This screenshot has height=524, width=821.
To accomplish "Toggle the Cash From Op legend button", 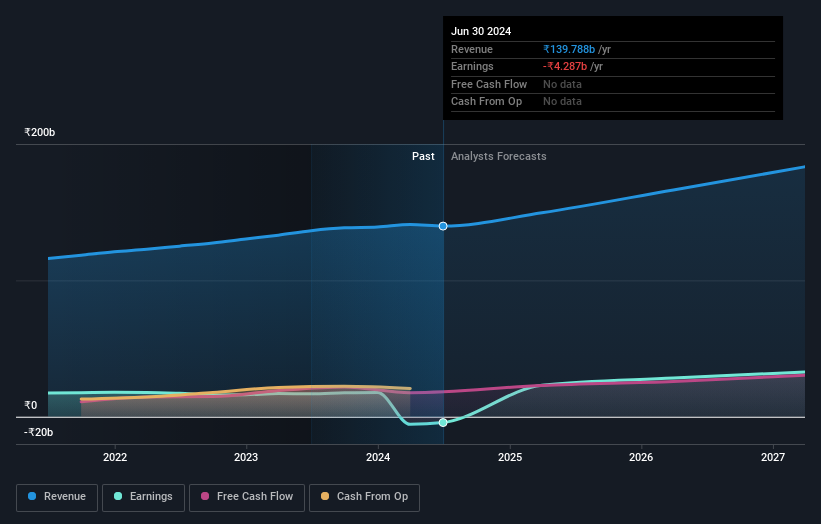I will [364, 497].
